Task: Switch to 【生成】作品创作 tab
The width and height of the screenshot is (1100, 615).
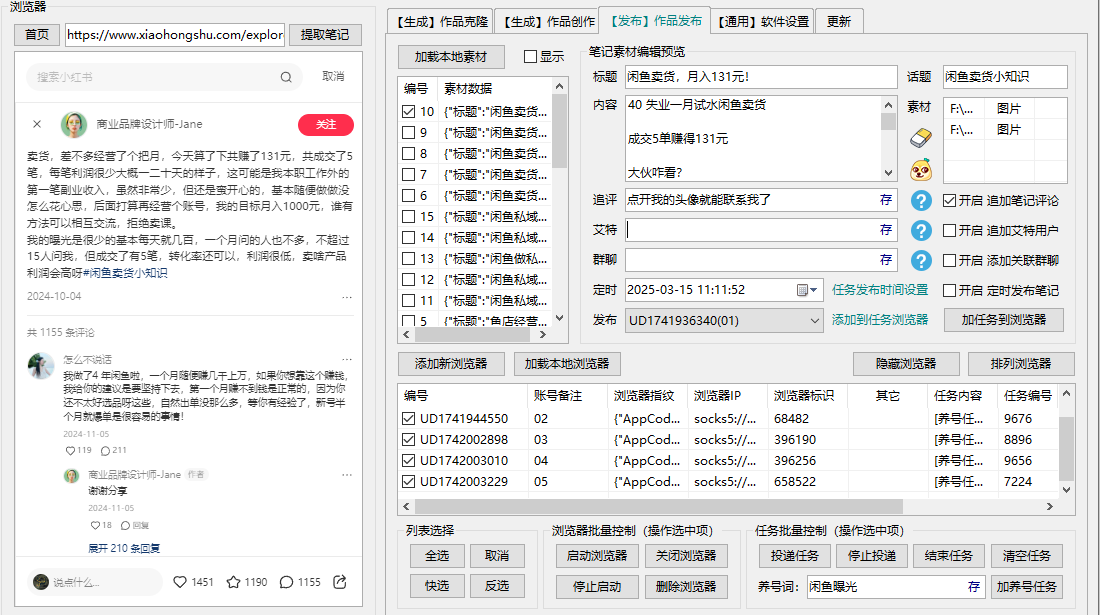Action: click(x=548, y=22)
